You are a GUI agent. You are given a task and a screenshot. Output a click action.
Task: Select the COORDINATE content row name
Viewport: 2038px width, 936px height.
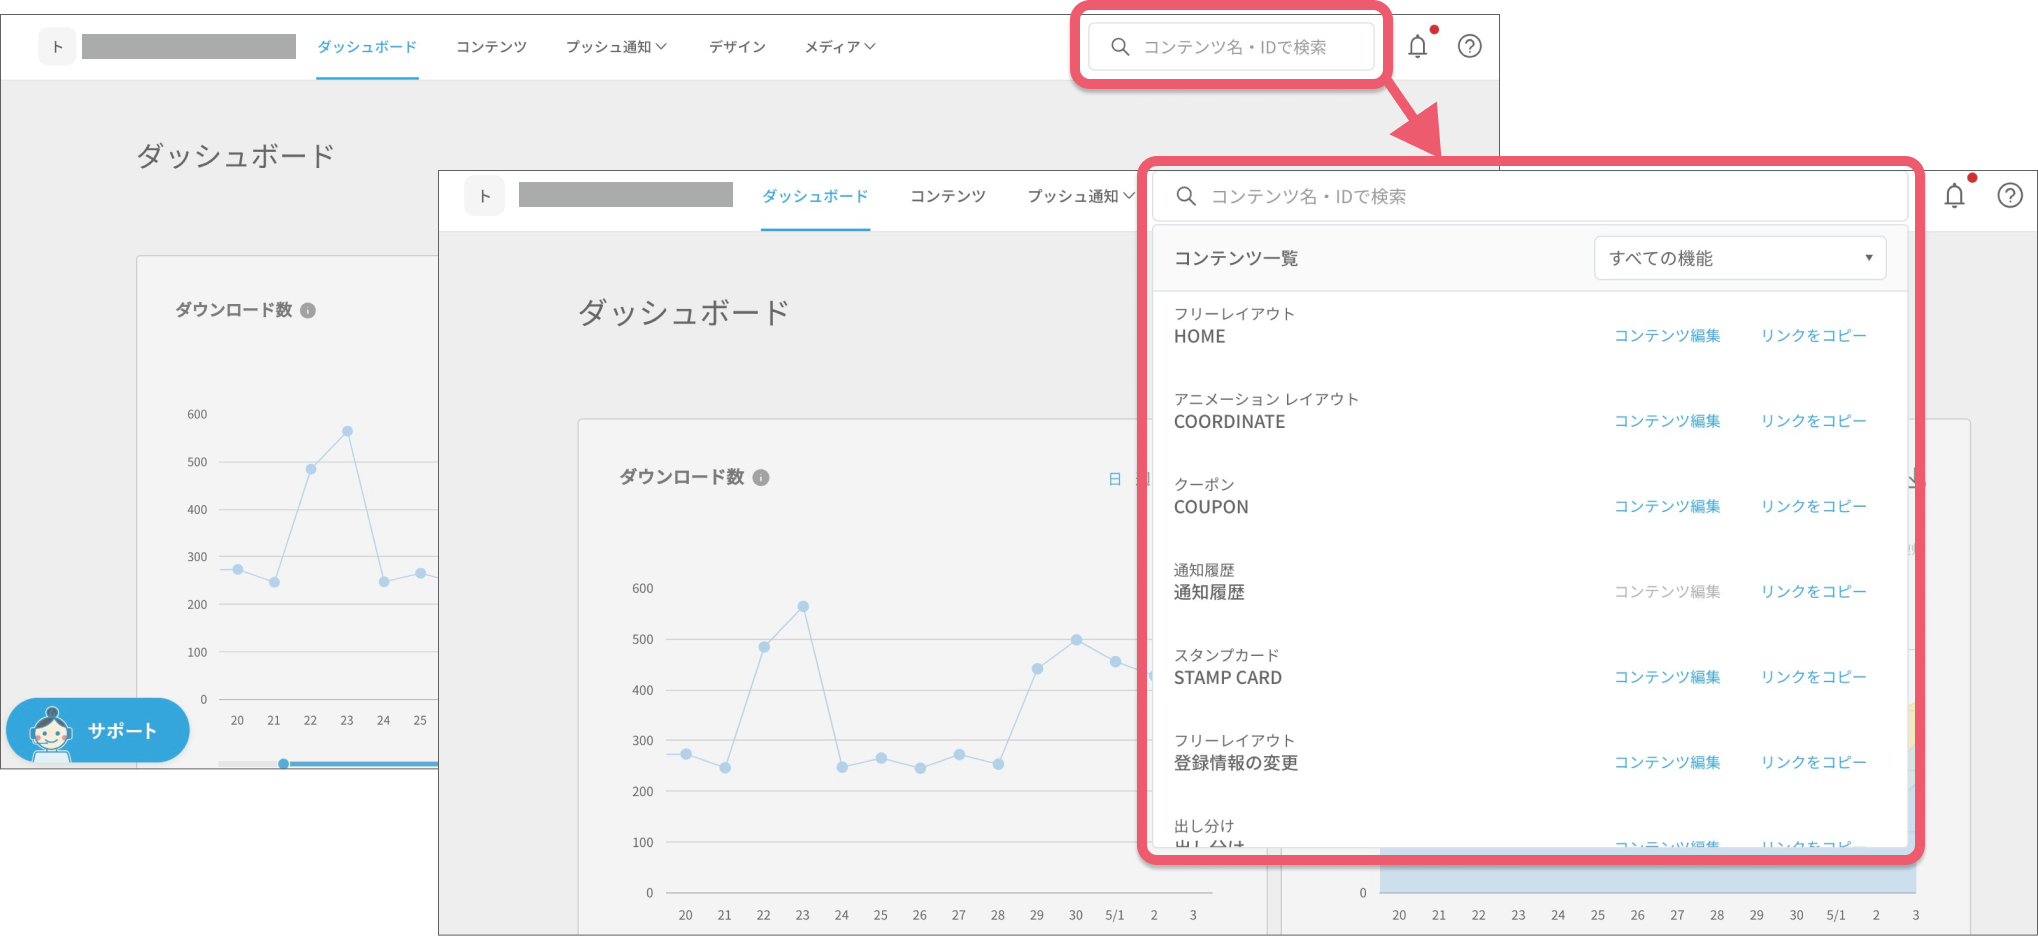(1229, 422)
